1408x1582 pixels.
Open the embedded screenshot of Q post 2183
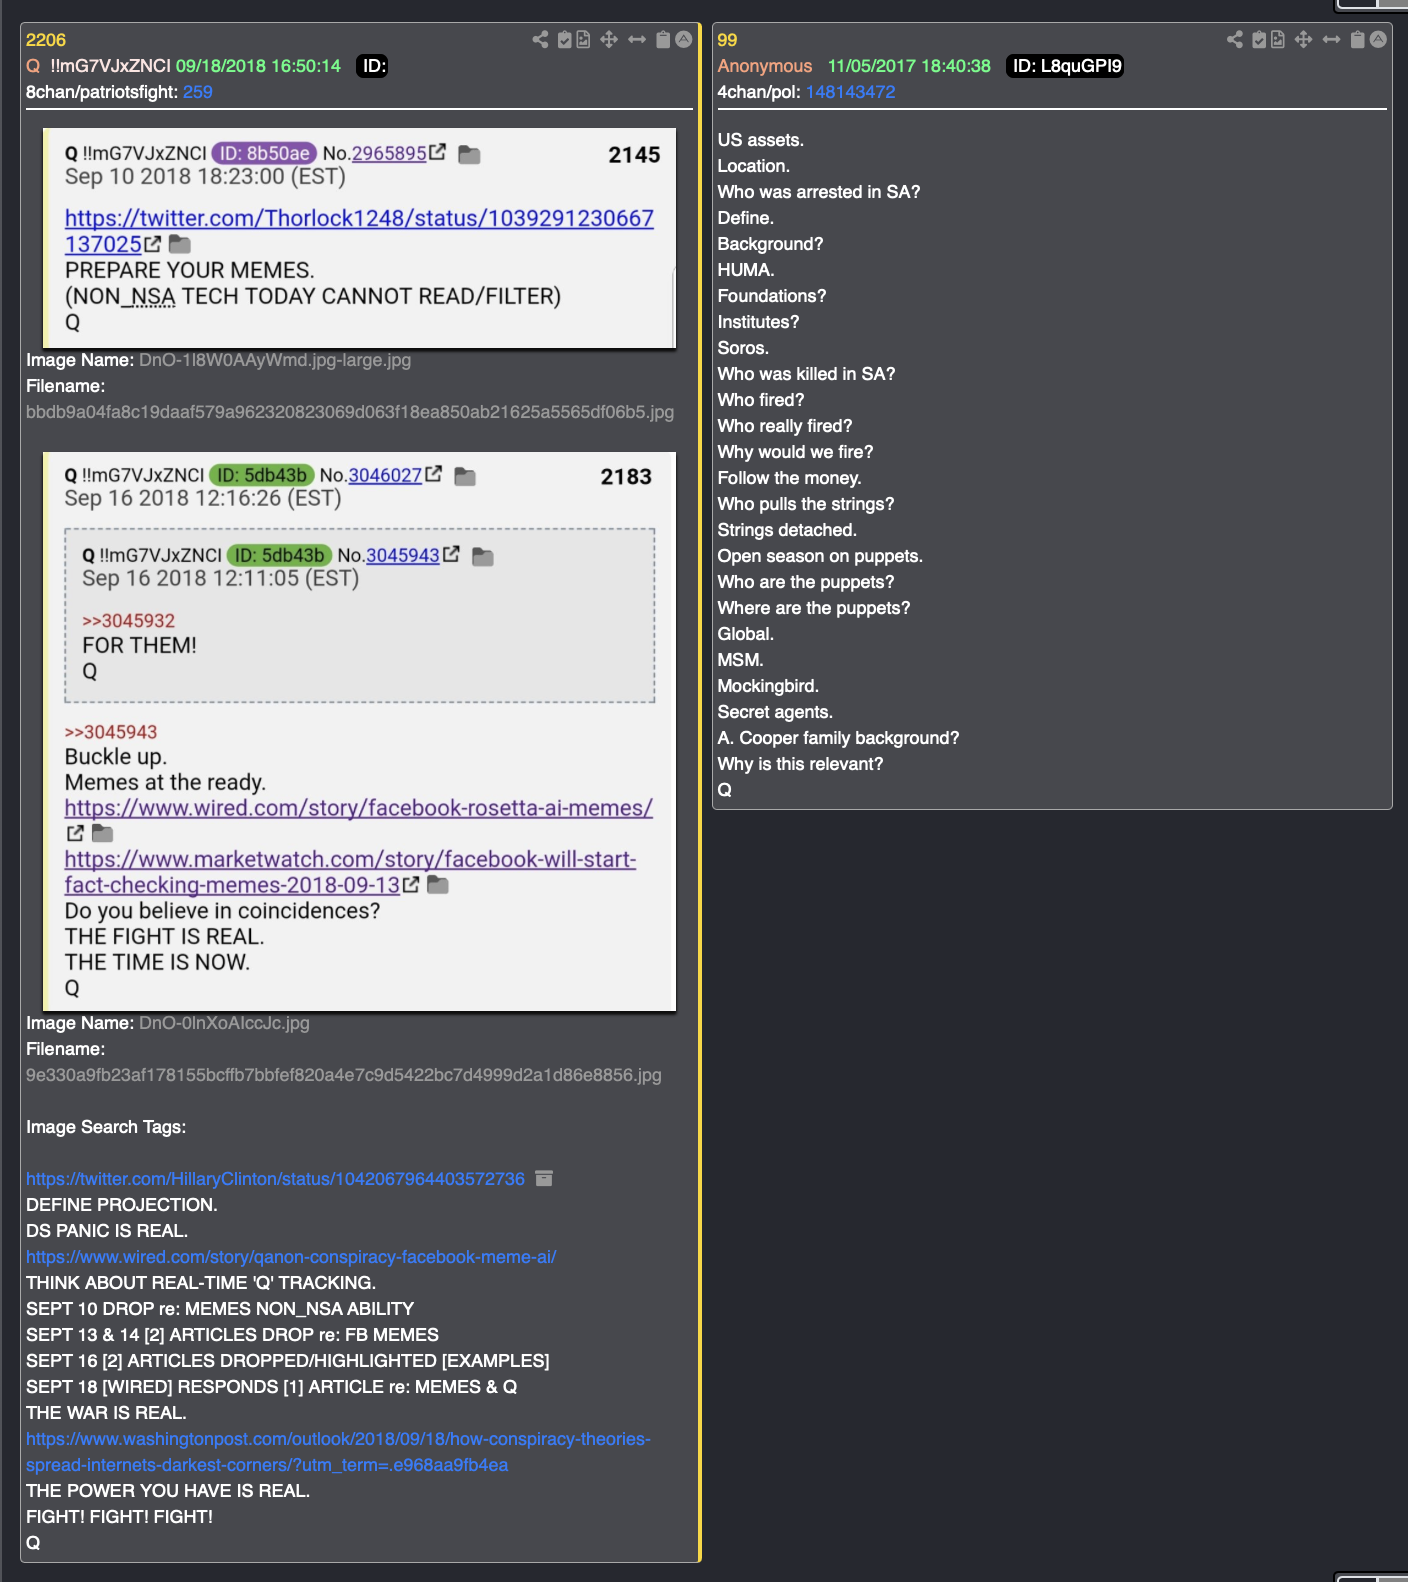click(x=360, y=731)
